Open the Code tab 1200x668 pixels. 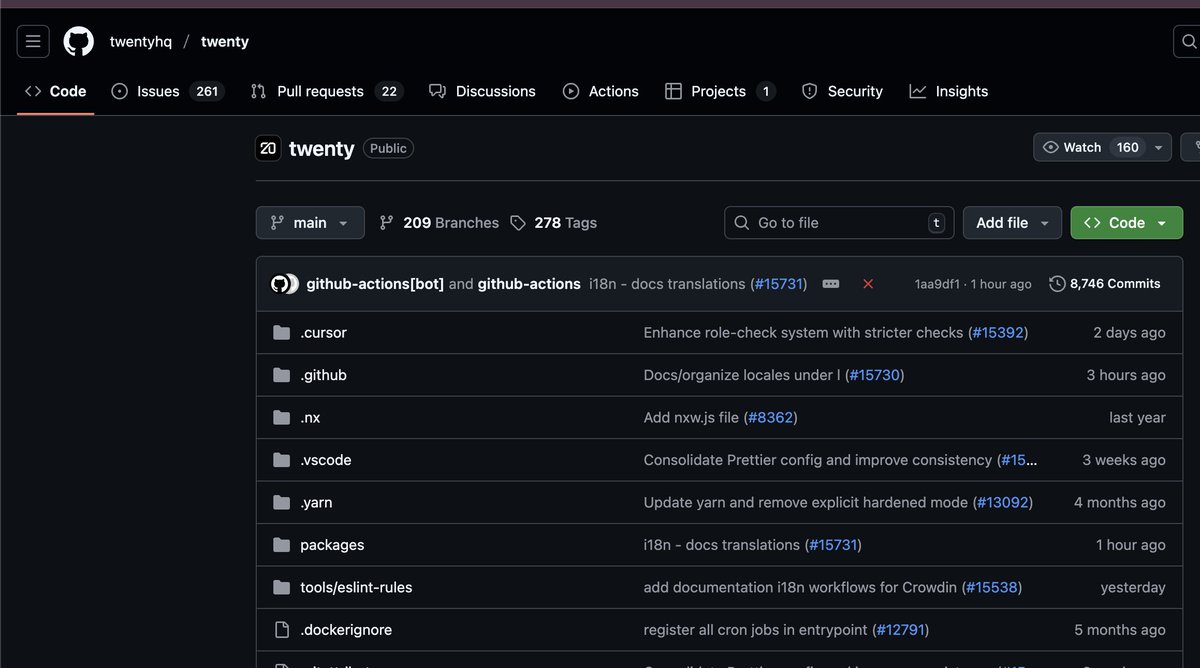[x=56, y=91]
